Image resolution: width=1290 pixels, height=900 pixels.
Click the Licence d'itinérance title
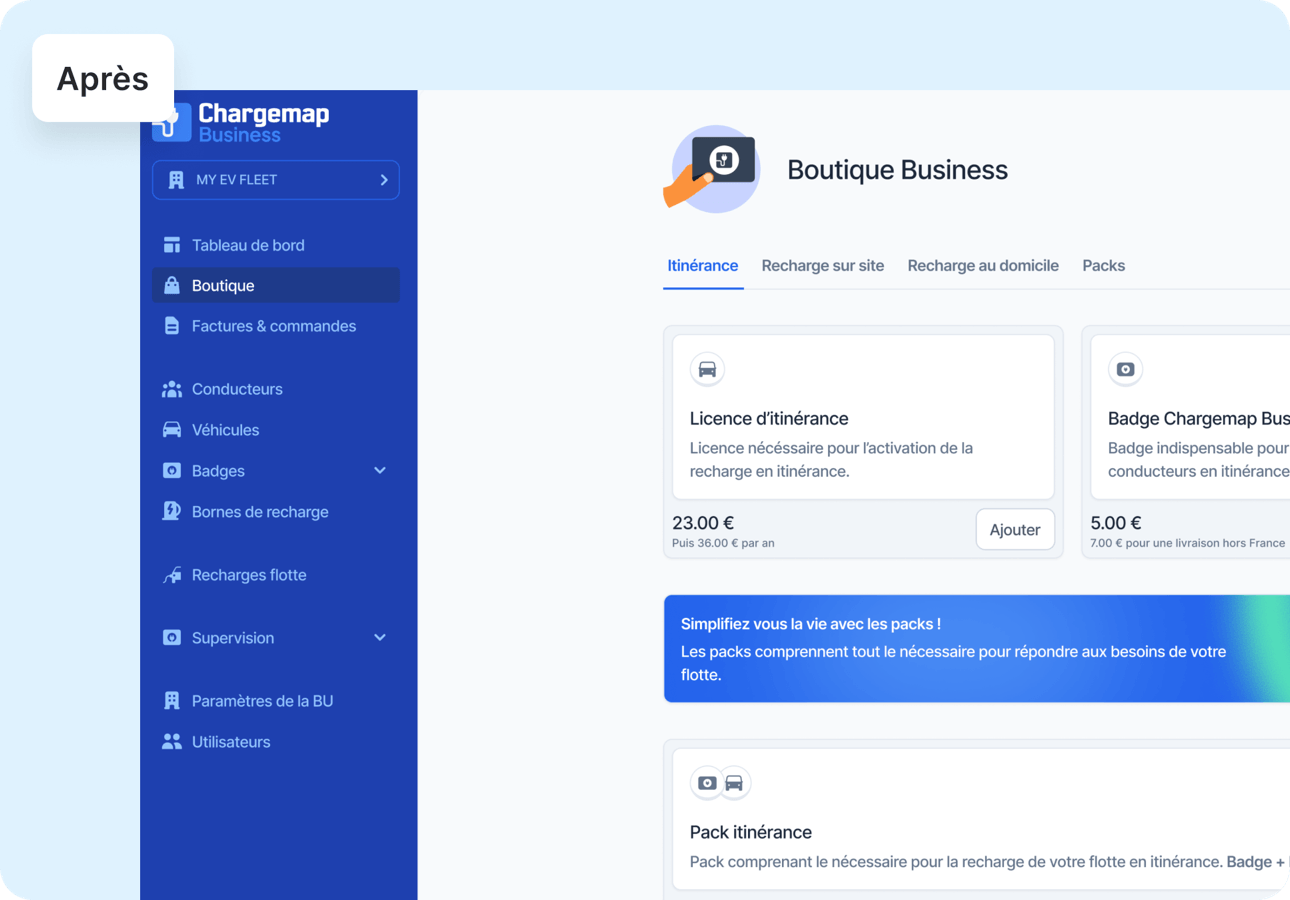(x=769, y=419)
